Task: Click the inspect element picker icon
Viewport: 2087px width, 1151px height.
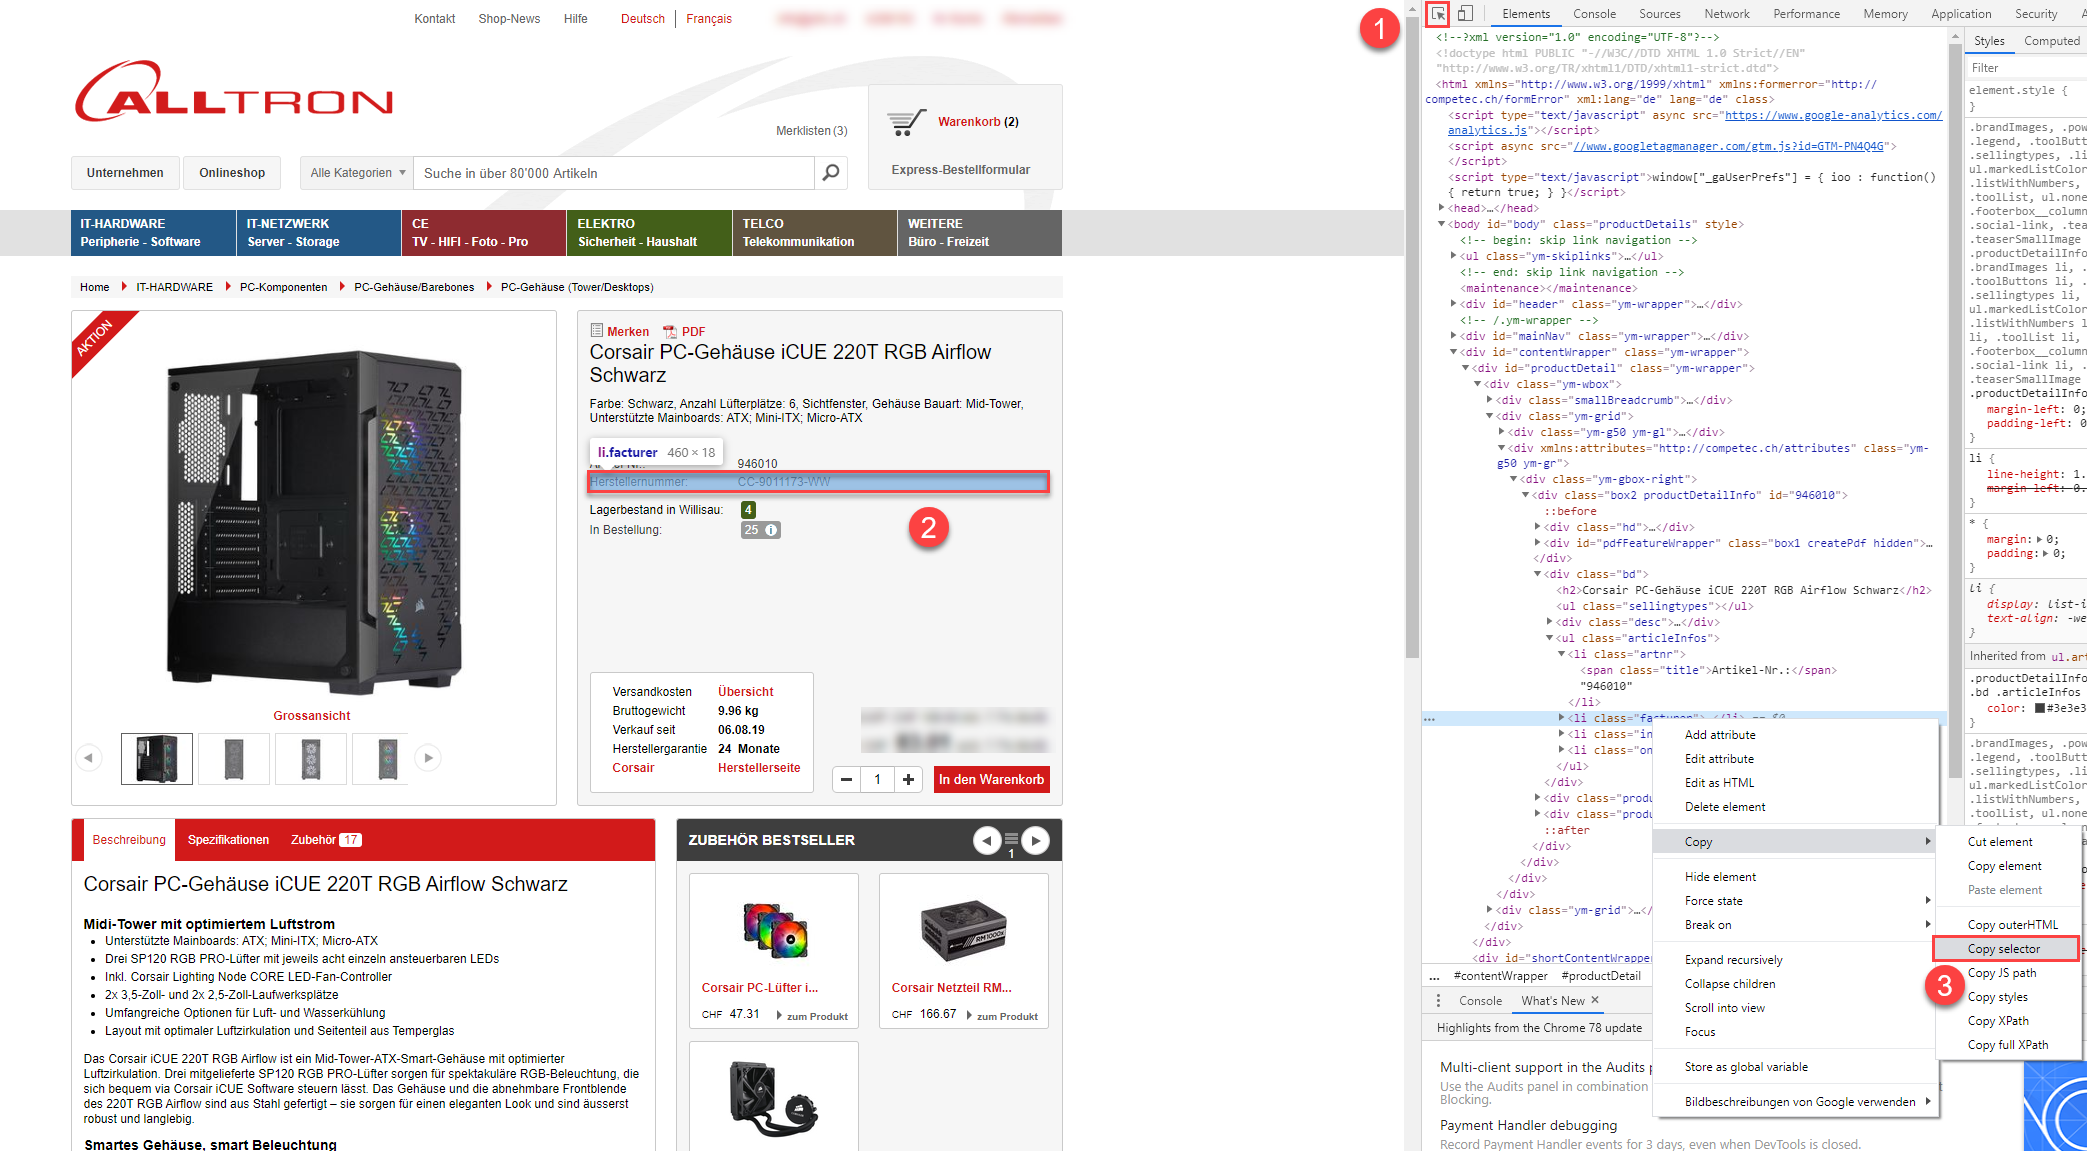Action: [1437, 14]
